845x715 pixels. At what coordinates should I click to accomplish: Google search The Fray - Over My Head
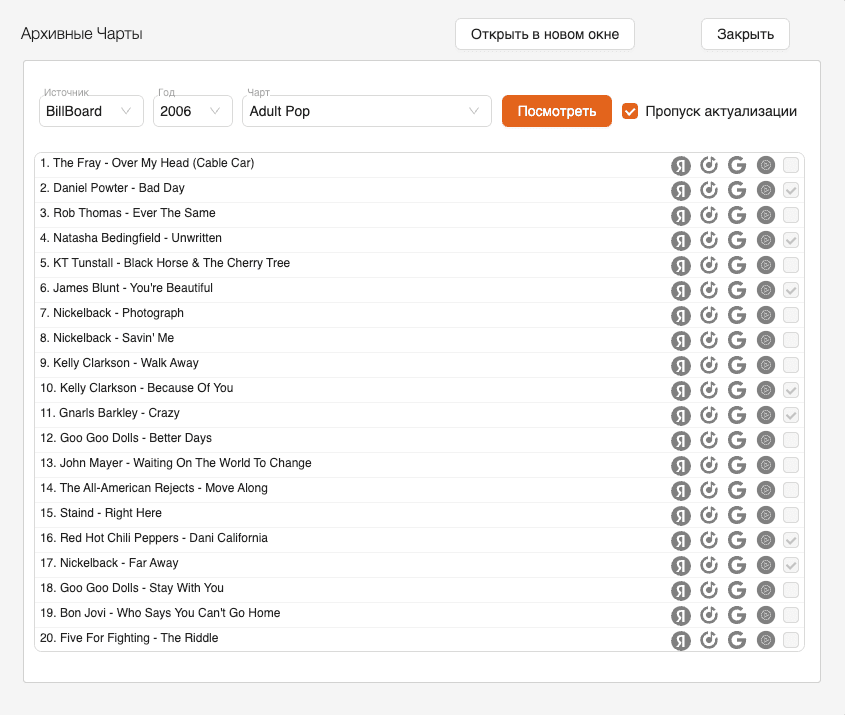(x=737, y=165)
